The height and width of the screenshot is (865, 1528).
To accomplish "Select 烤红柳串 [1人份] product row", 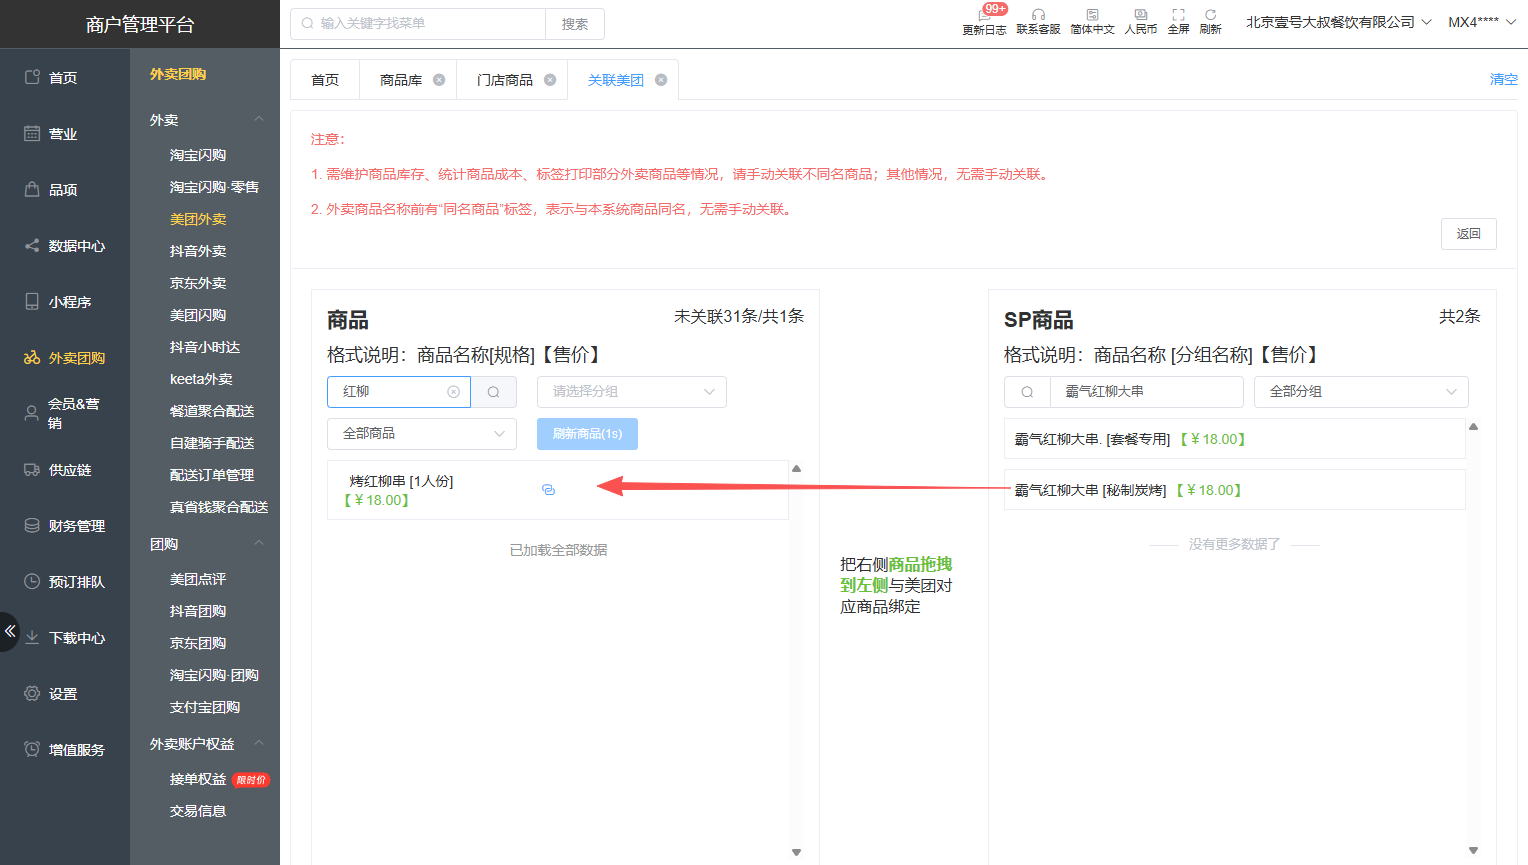I will [x=558, y=490].
